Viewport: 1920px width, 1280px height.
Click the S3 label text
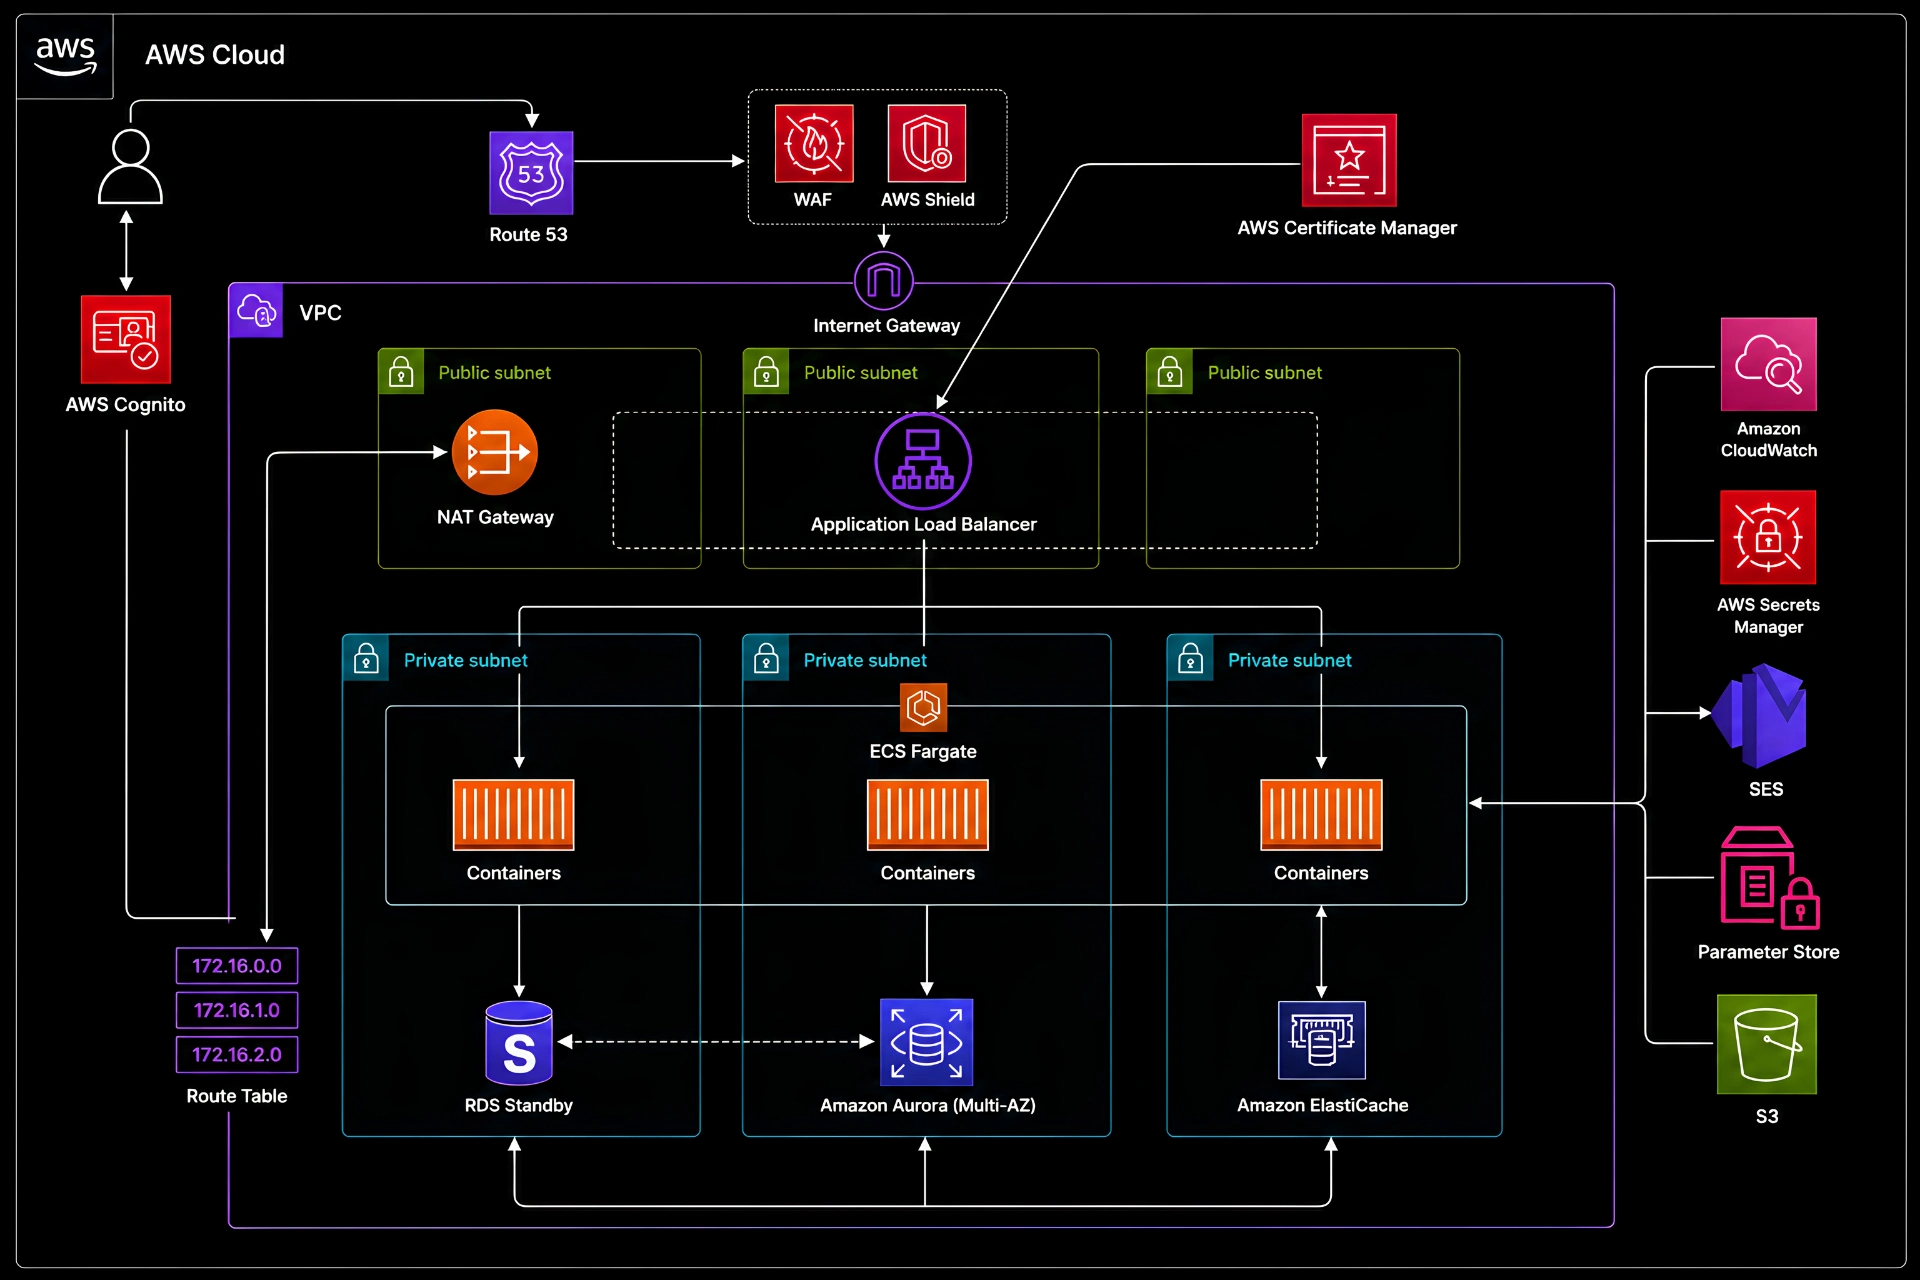1767,1116
